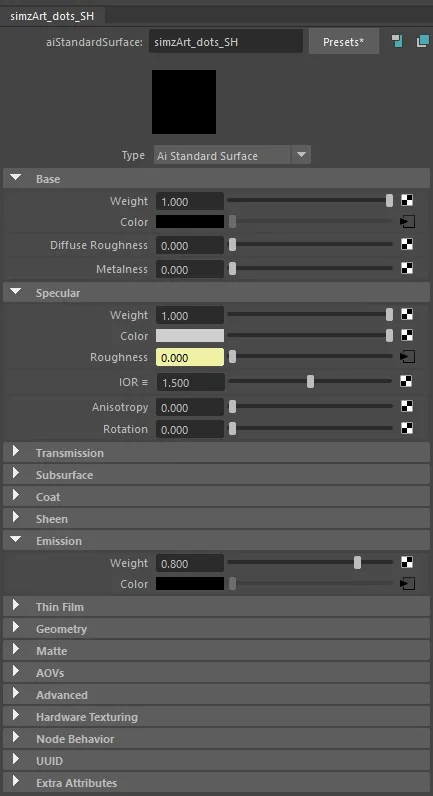This screenshot has height=796, width=433.
Task: Click the Metalness checker map button
Action: [x=407, y=268]
